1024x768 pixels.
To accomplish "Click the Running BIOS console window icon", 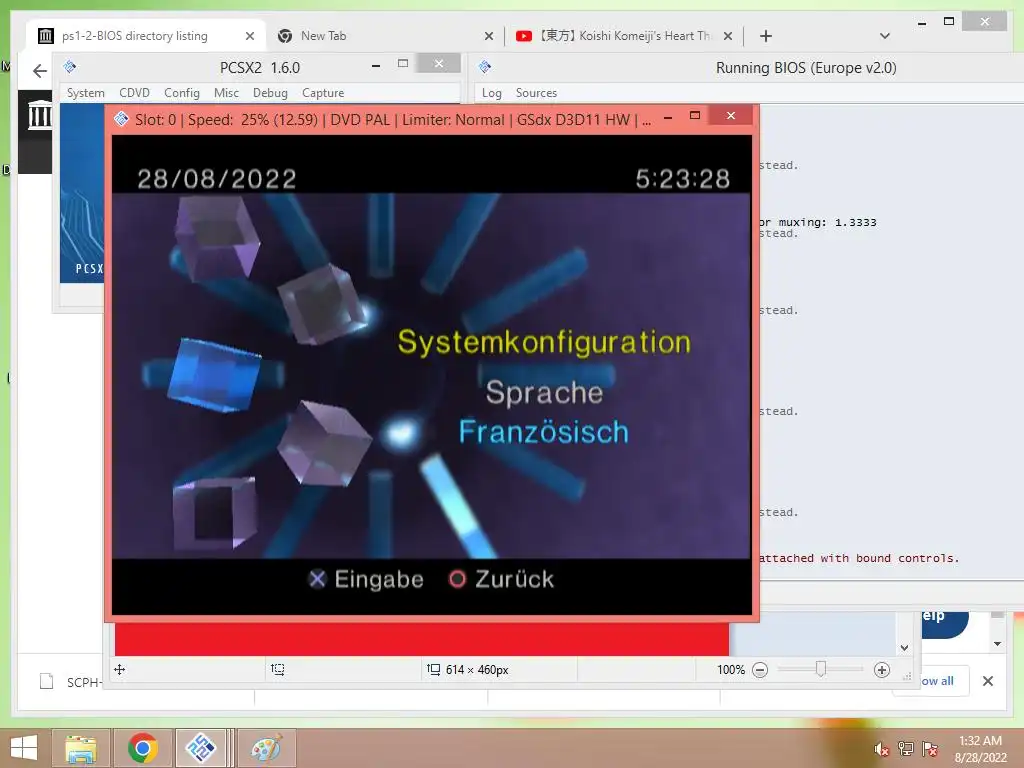I will point(485,67).
